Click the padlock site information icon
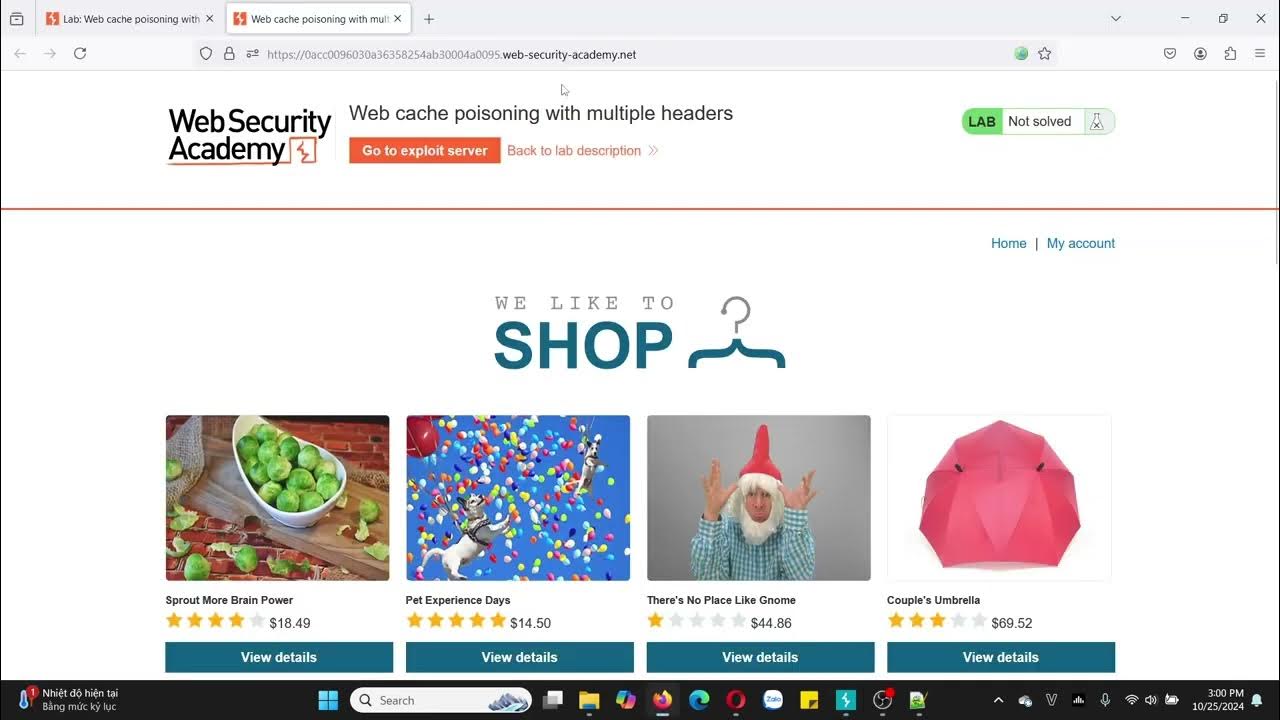 click(x=229, y=54)
